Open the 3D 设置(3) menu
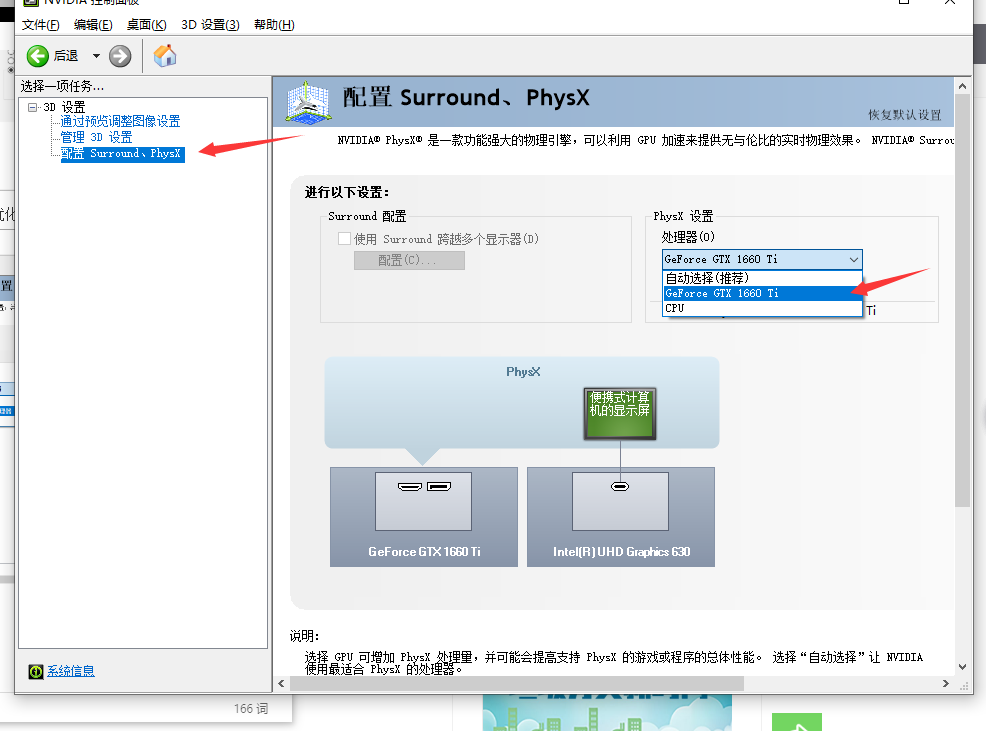Viewport: 986px width, 731px height. 210,25
